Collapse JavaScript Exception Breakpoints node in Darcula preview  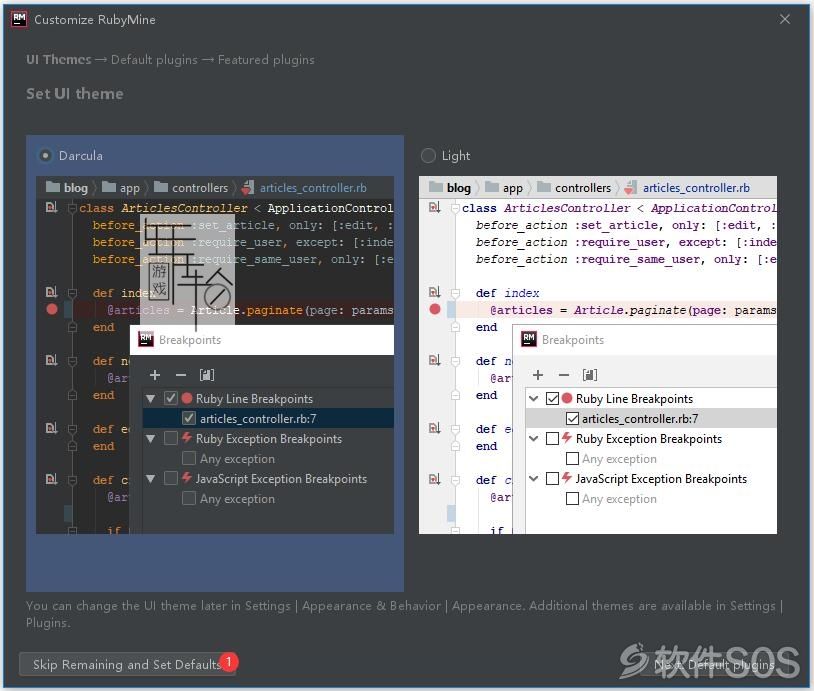pos(151,479)
